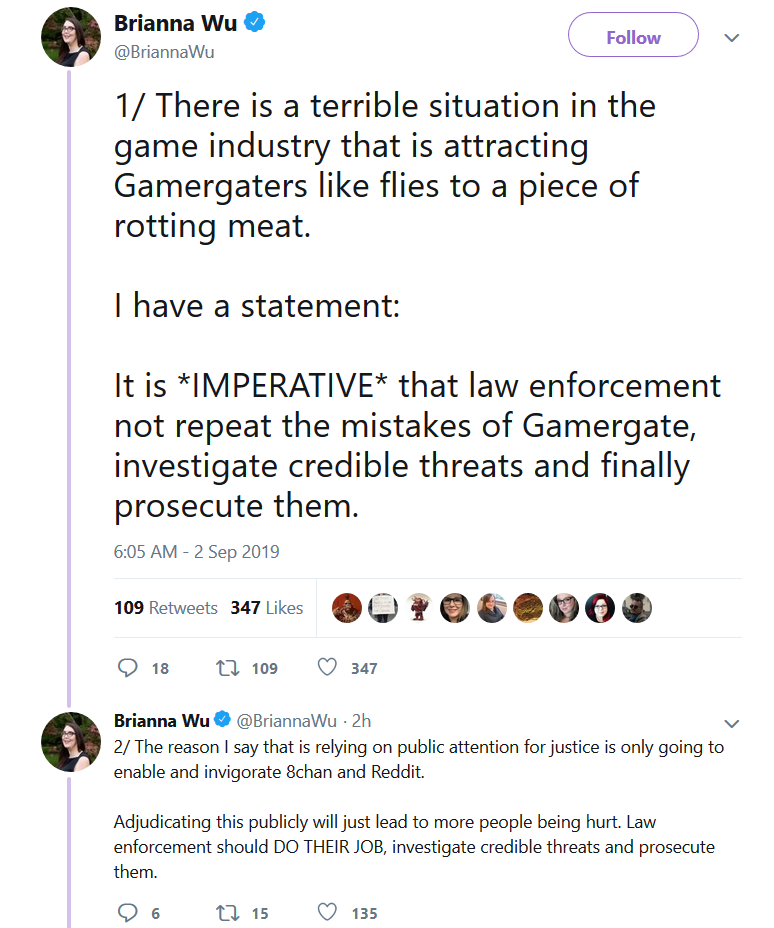
Task: Click the last liker avatar in the row
Action: point(637,608)
